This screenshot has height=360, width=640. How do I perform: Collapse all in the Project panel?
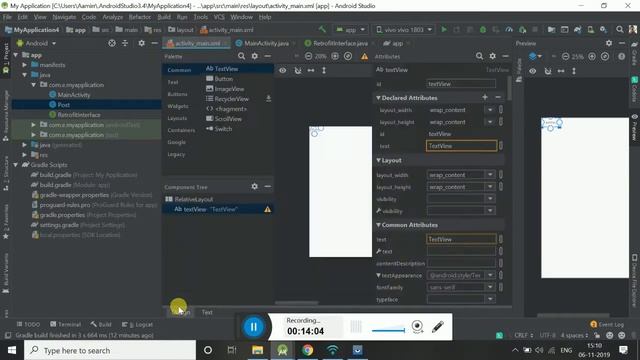(125, 43)
